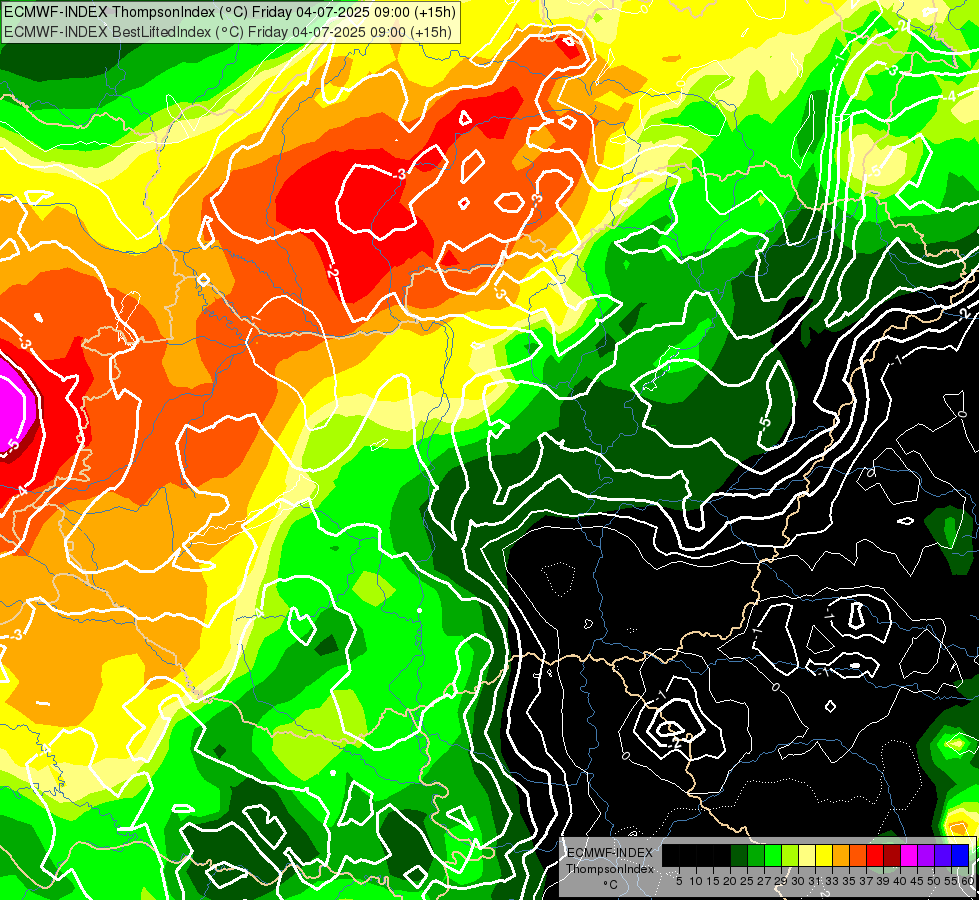Click the legend tick label 39
The width and height of the screenshot is (979, 900).
click(883, 881)
